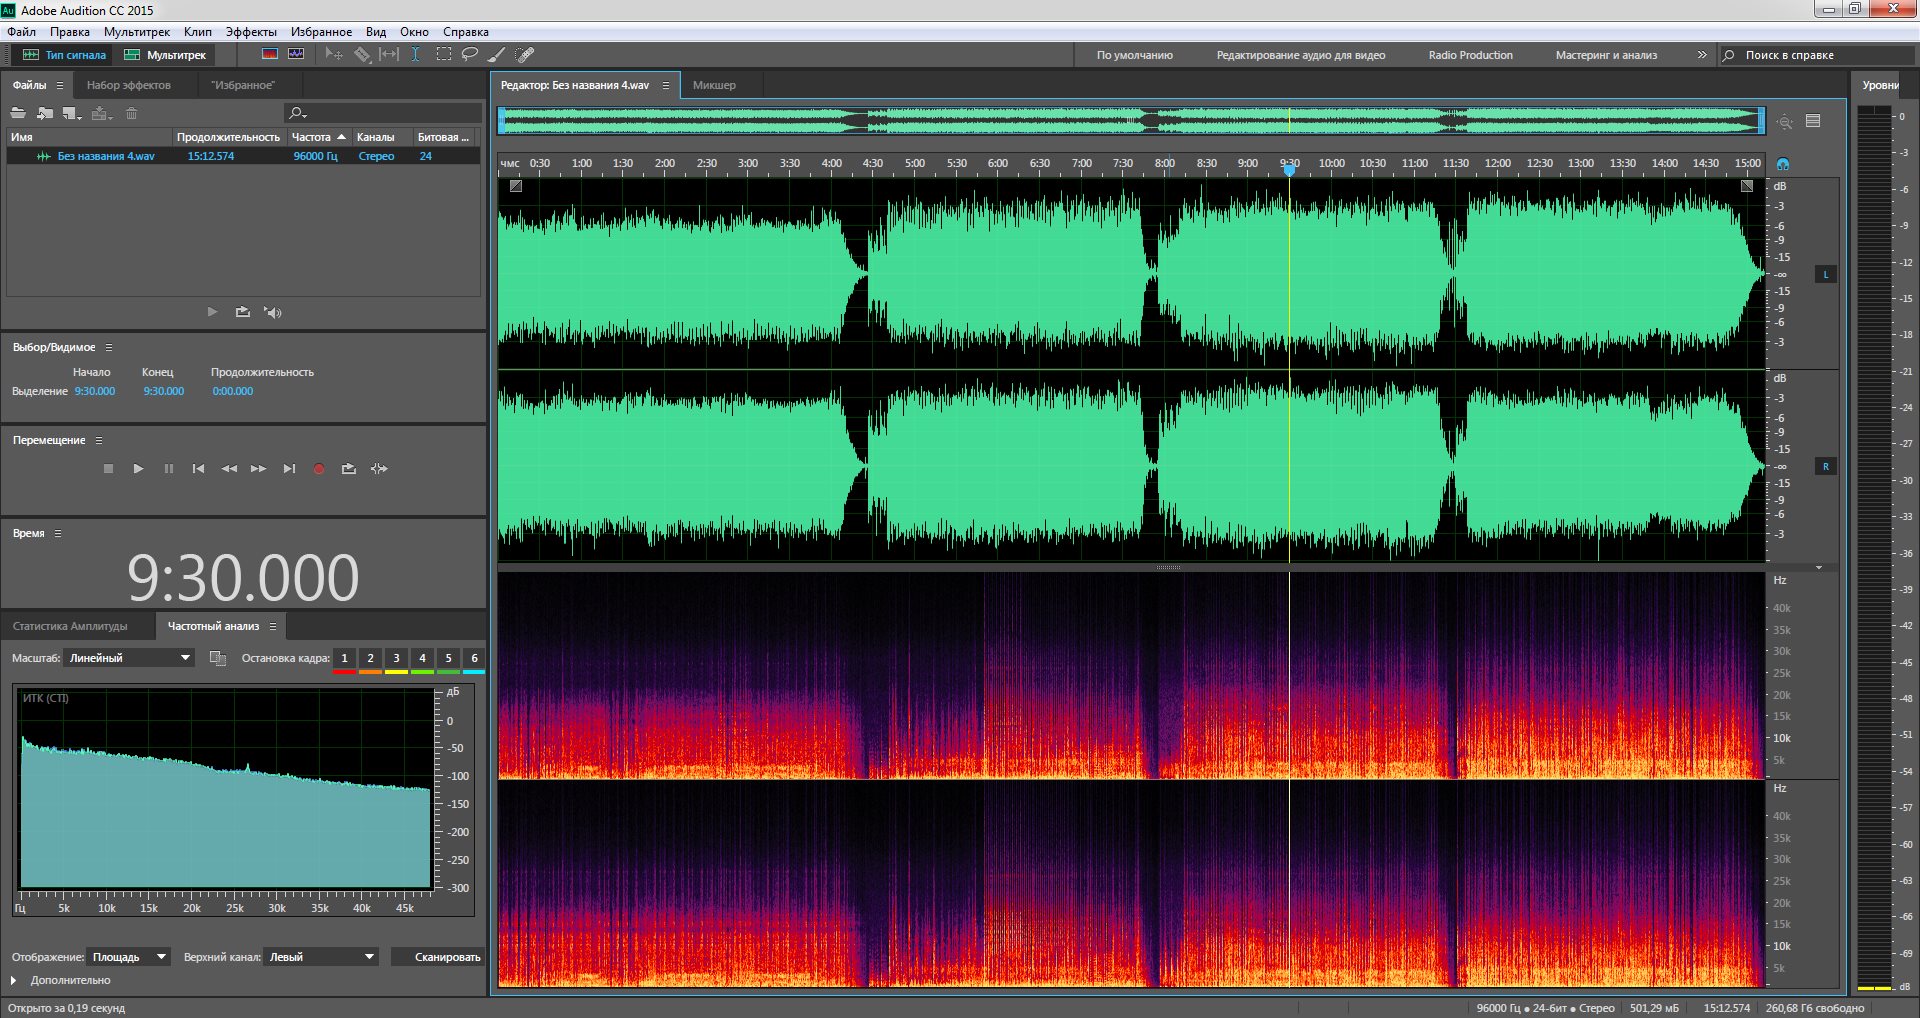Image resolution: width=1920 pixels, height=1018 pixels.
Task: Switch to Набор эффектов tab
Action: coord(129,85)
